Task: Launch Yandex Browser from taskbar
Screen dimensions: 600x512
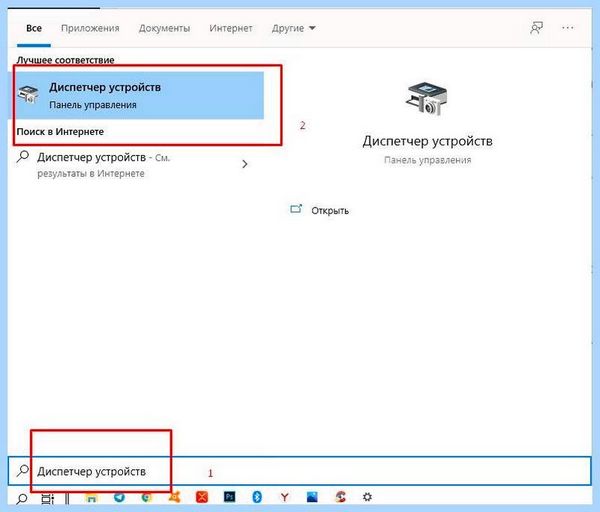Action: [x=284, y=497]
